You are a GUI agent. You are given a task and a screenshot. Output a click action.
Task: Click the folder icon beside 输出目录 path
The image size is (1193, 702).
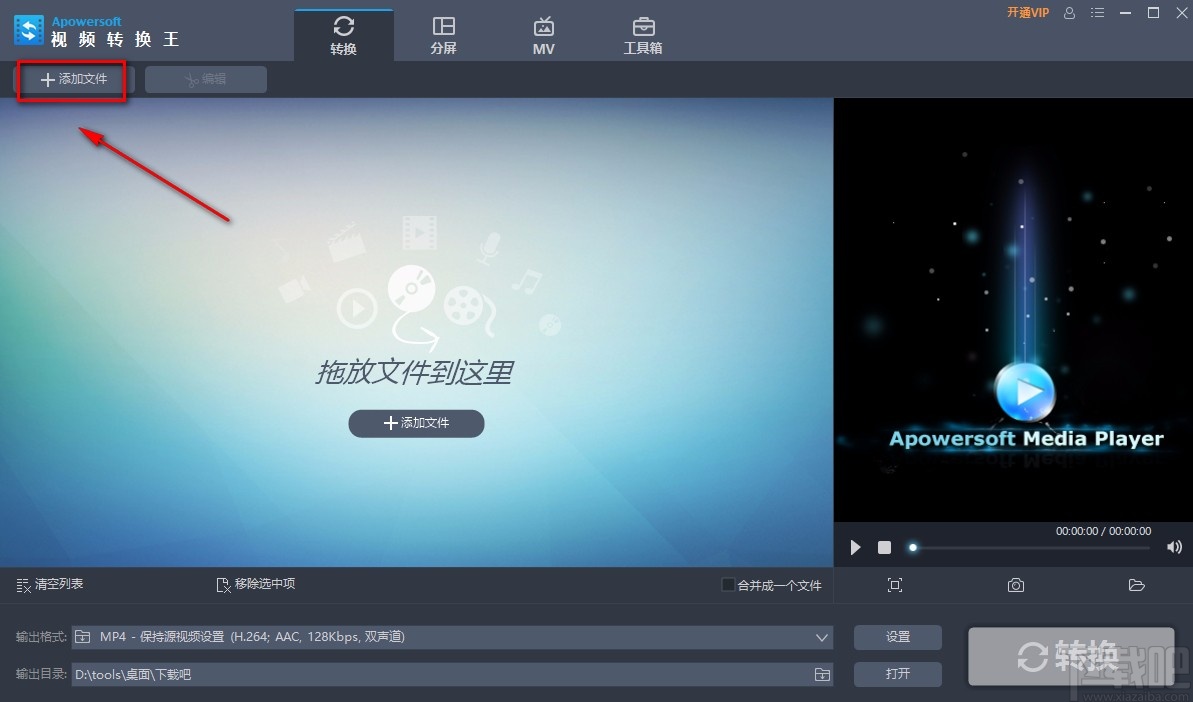tap(822, 674)
